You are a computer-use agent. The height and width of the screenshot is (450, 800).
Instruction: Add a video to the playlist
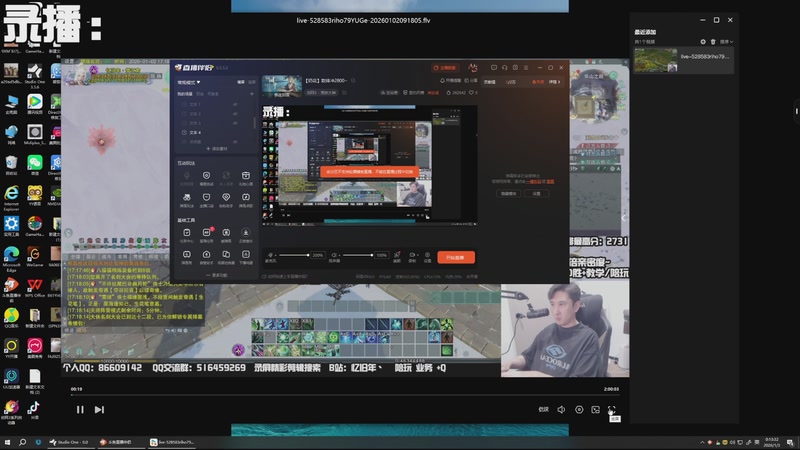[703, 42]
